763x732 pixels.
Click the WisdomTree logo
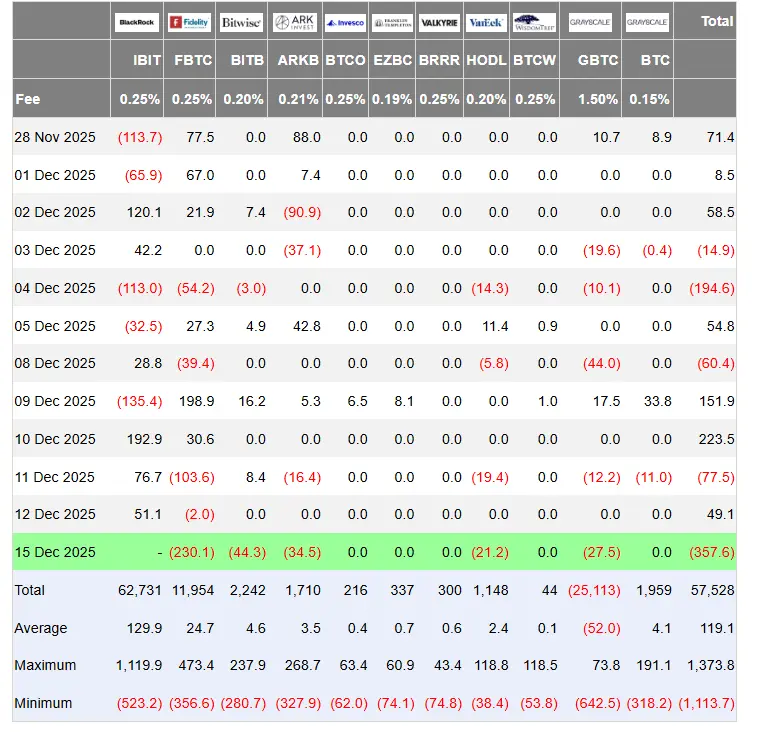point(534,22)
